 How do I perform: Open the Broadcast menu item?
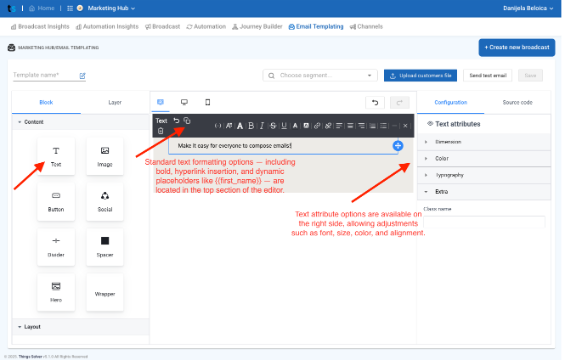tap(162, 27)
